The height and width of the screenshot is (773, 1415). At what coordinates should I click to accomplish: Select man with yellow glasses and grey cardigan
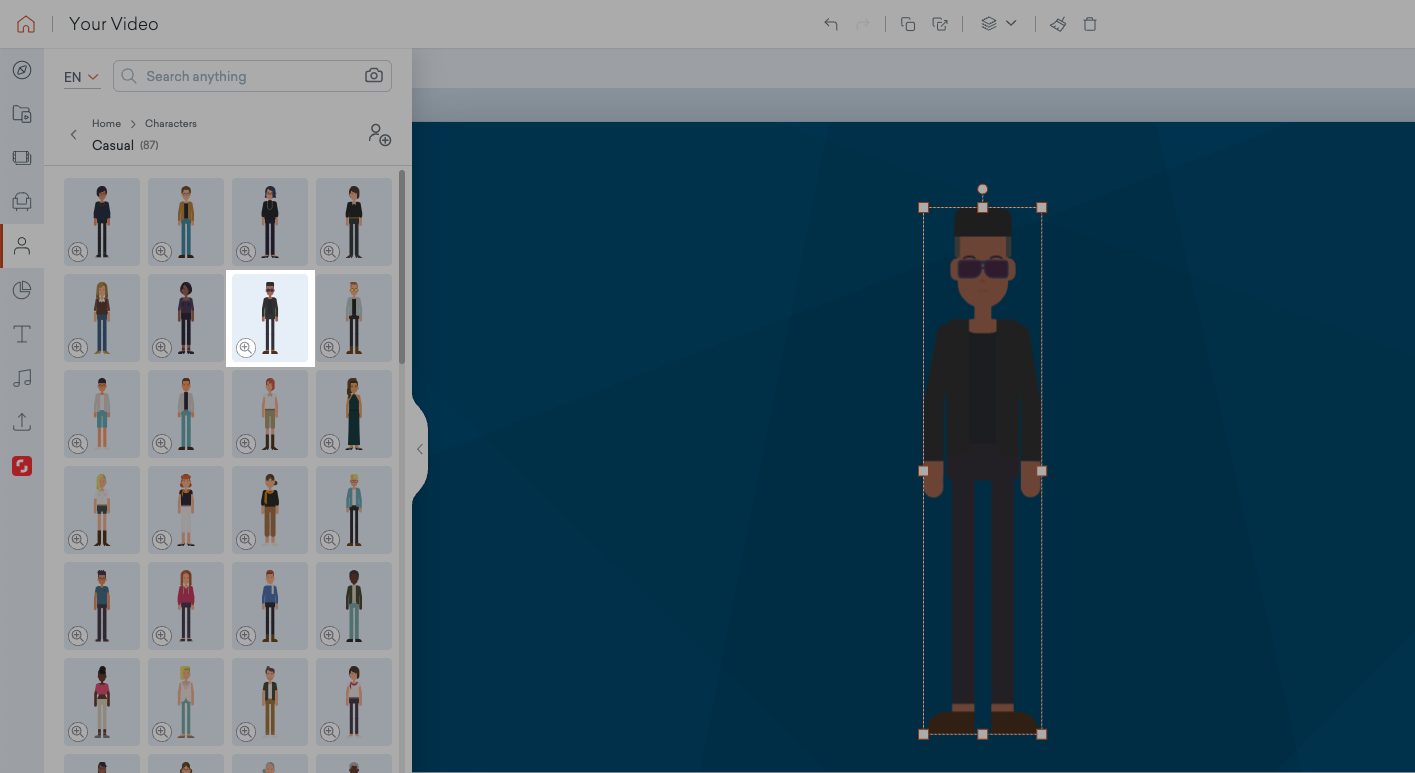coord(354,318)
